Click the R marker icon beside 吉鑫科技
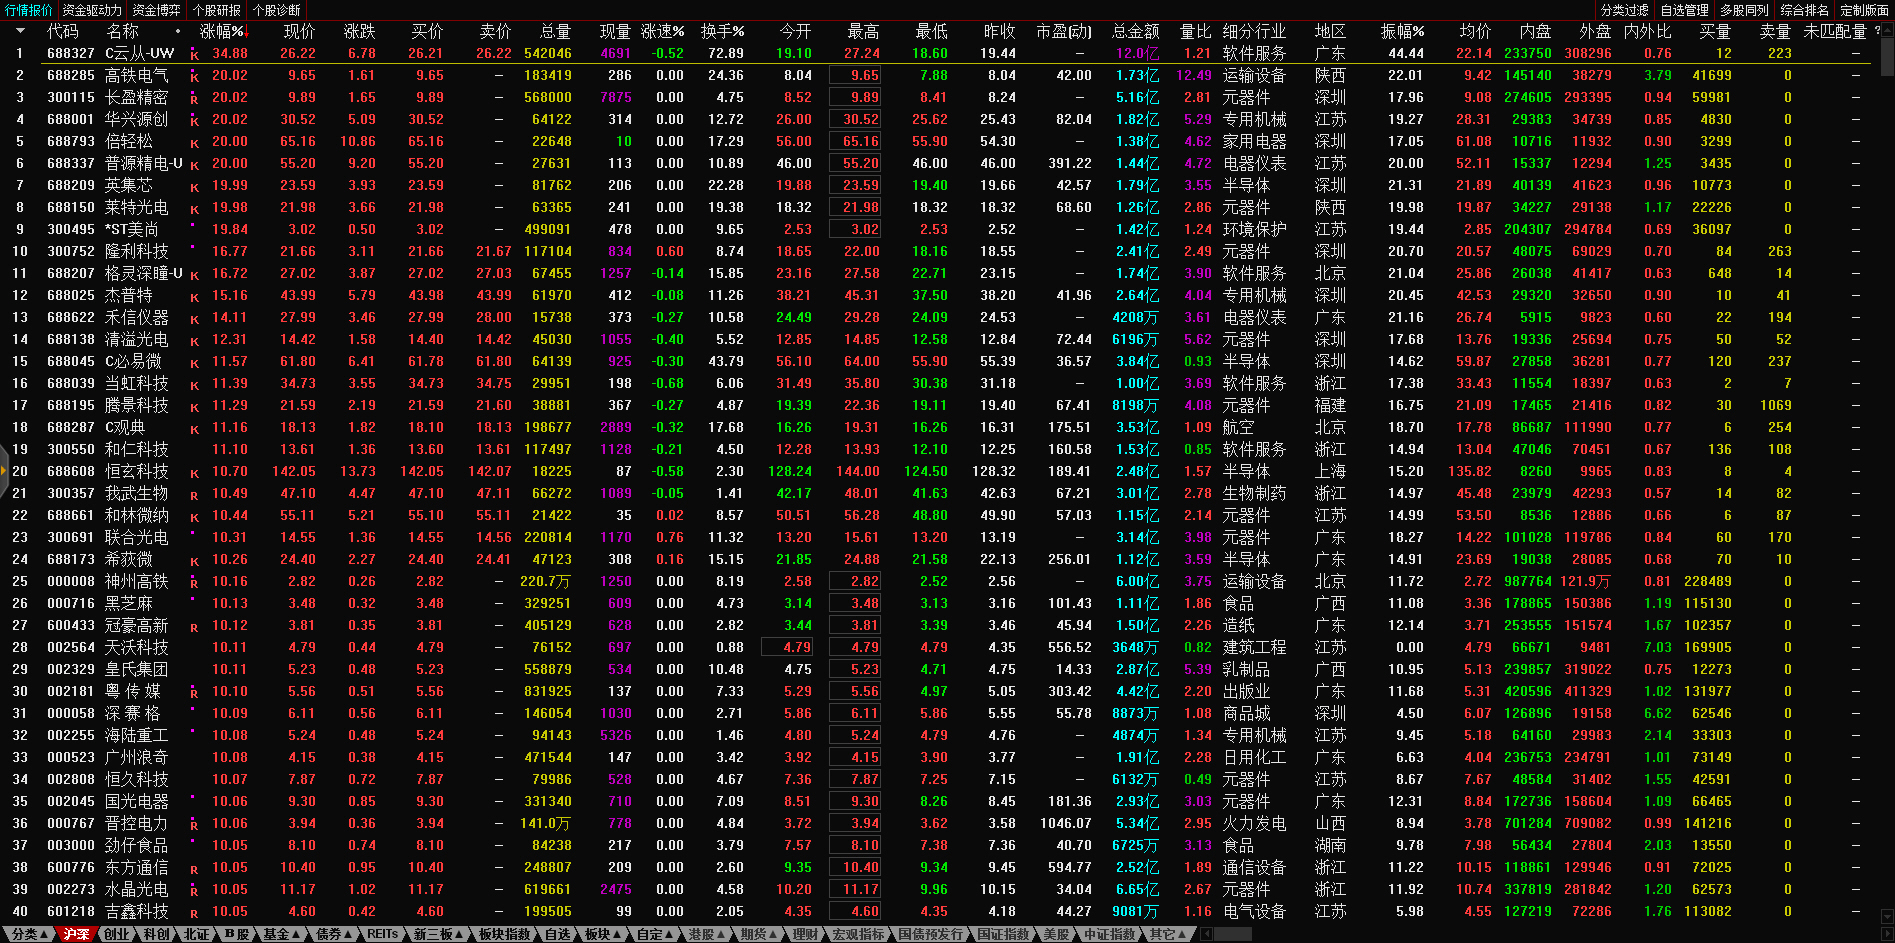The width and height of the screenshot is (1895, 943). [x=194, y=913]
